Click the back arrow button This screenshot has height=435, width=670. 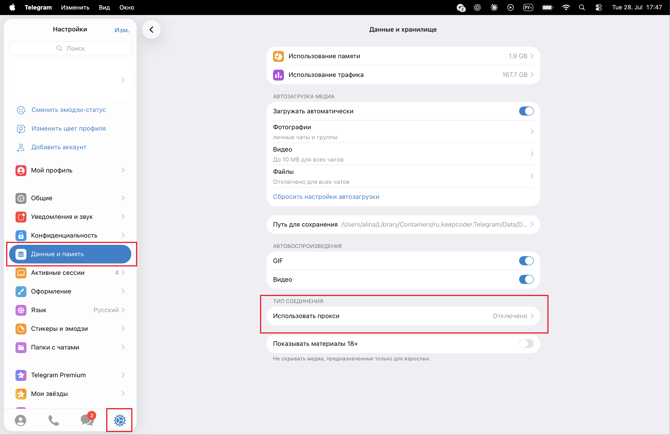coord(151,29)
